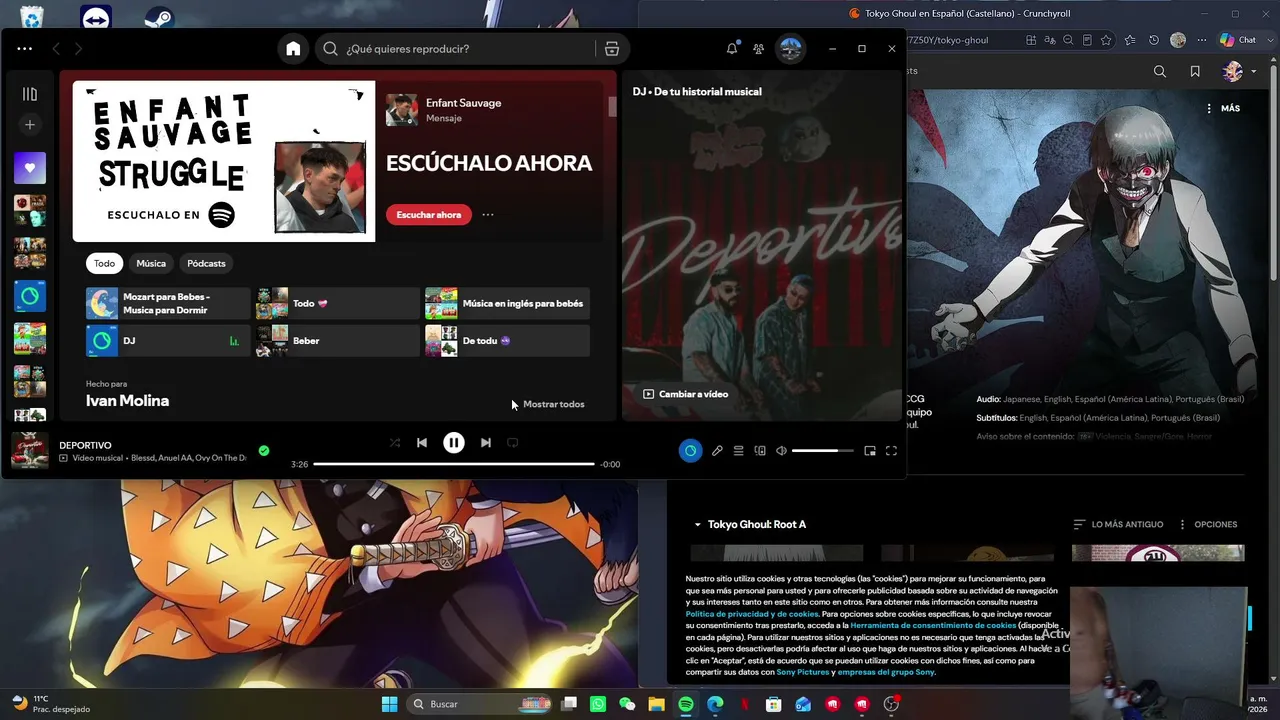Image resolution: width=1280 pixels, height=720 pixels.
Task: Toggle shuffle in Spotify player
Action: point(395,442)
